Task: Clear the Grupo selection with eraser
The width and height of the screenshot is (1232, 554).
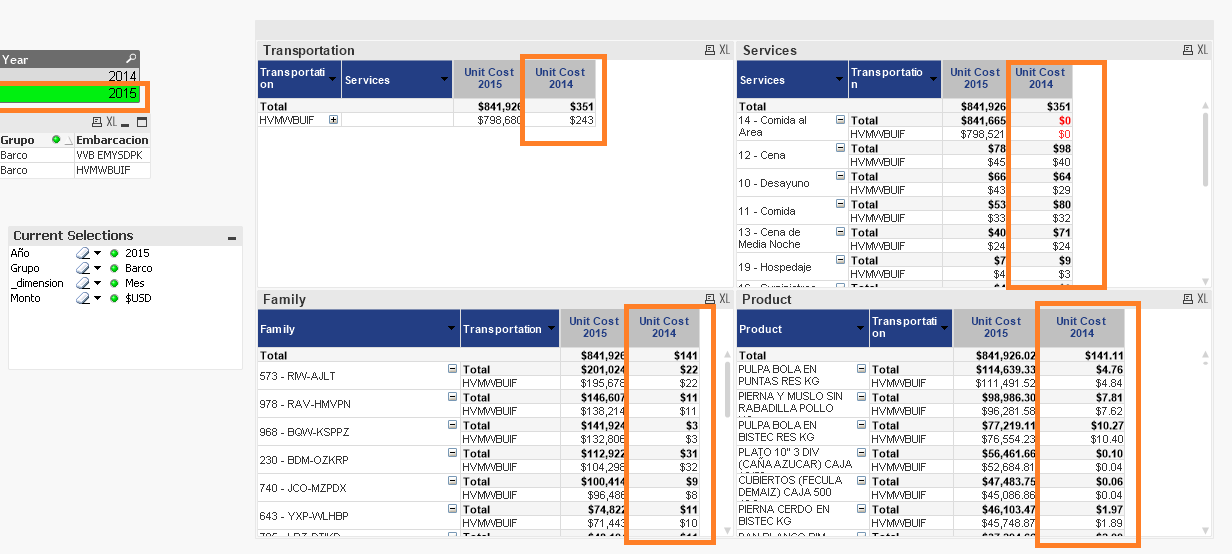Action: pyautogui.click(x=83, y=268)
